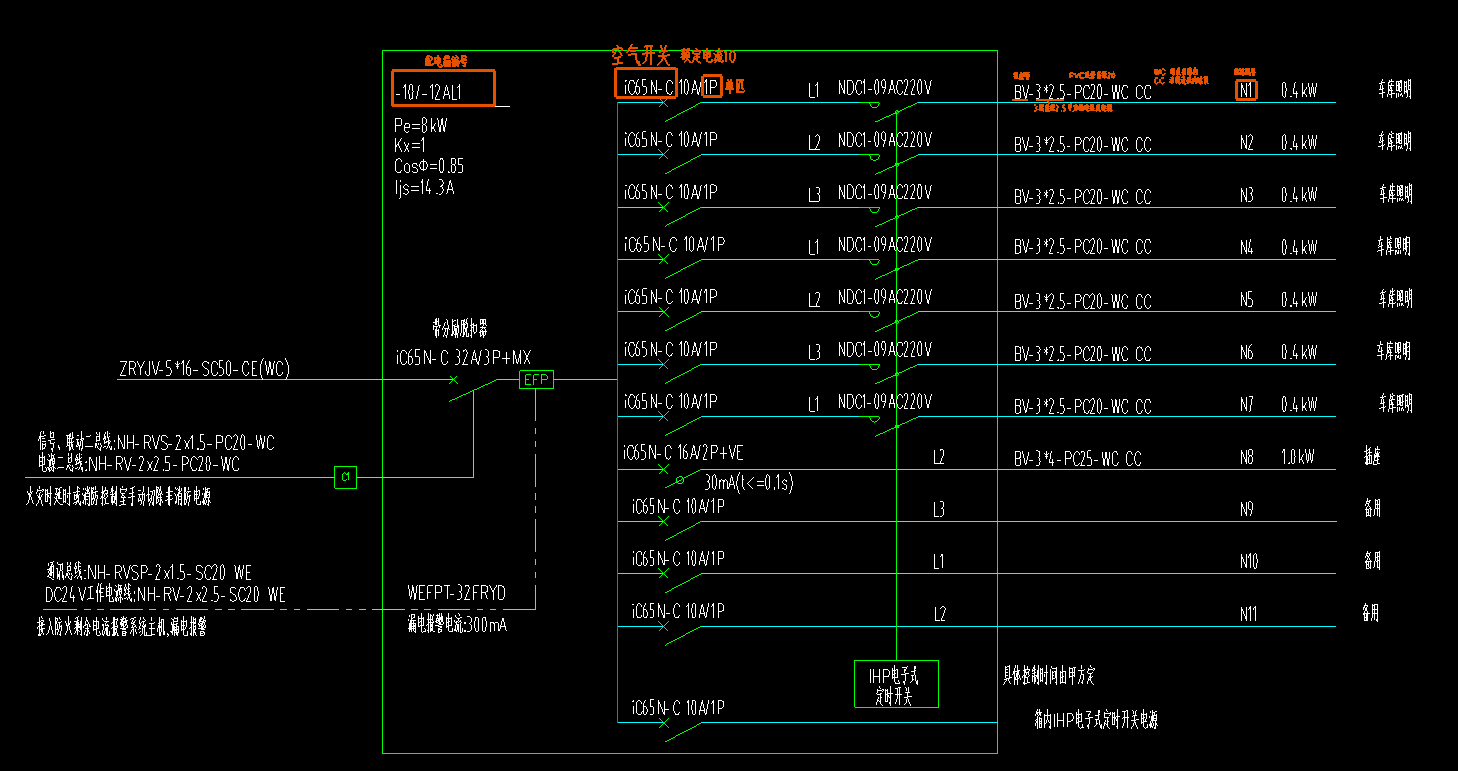The height and width of the screenshot is (771, 1458).
Task: Select the Kx=1 text
Action: coord(410,146)
